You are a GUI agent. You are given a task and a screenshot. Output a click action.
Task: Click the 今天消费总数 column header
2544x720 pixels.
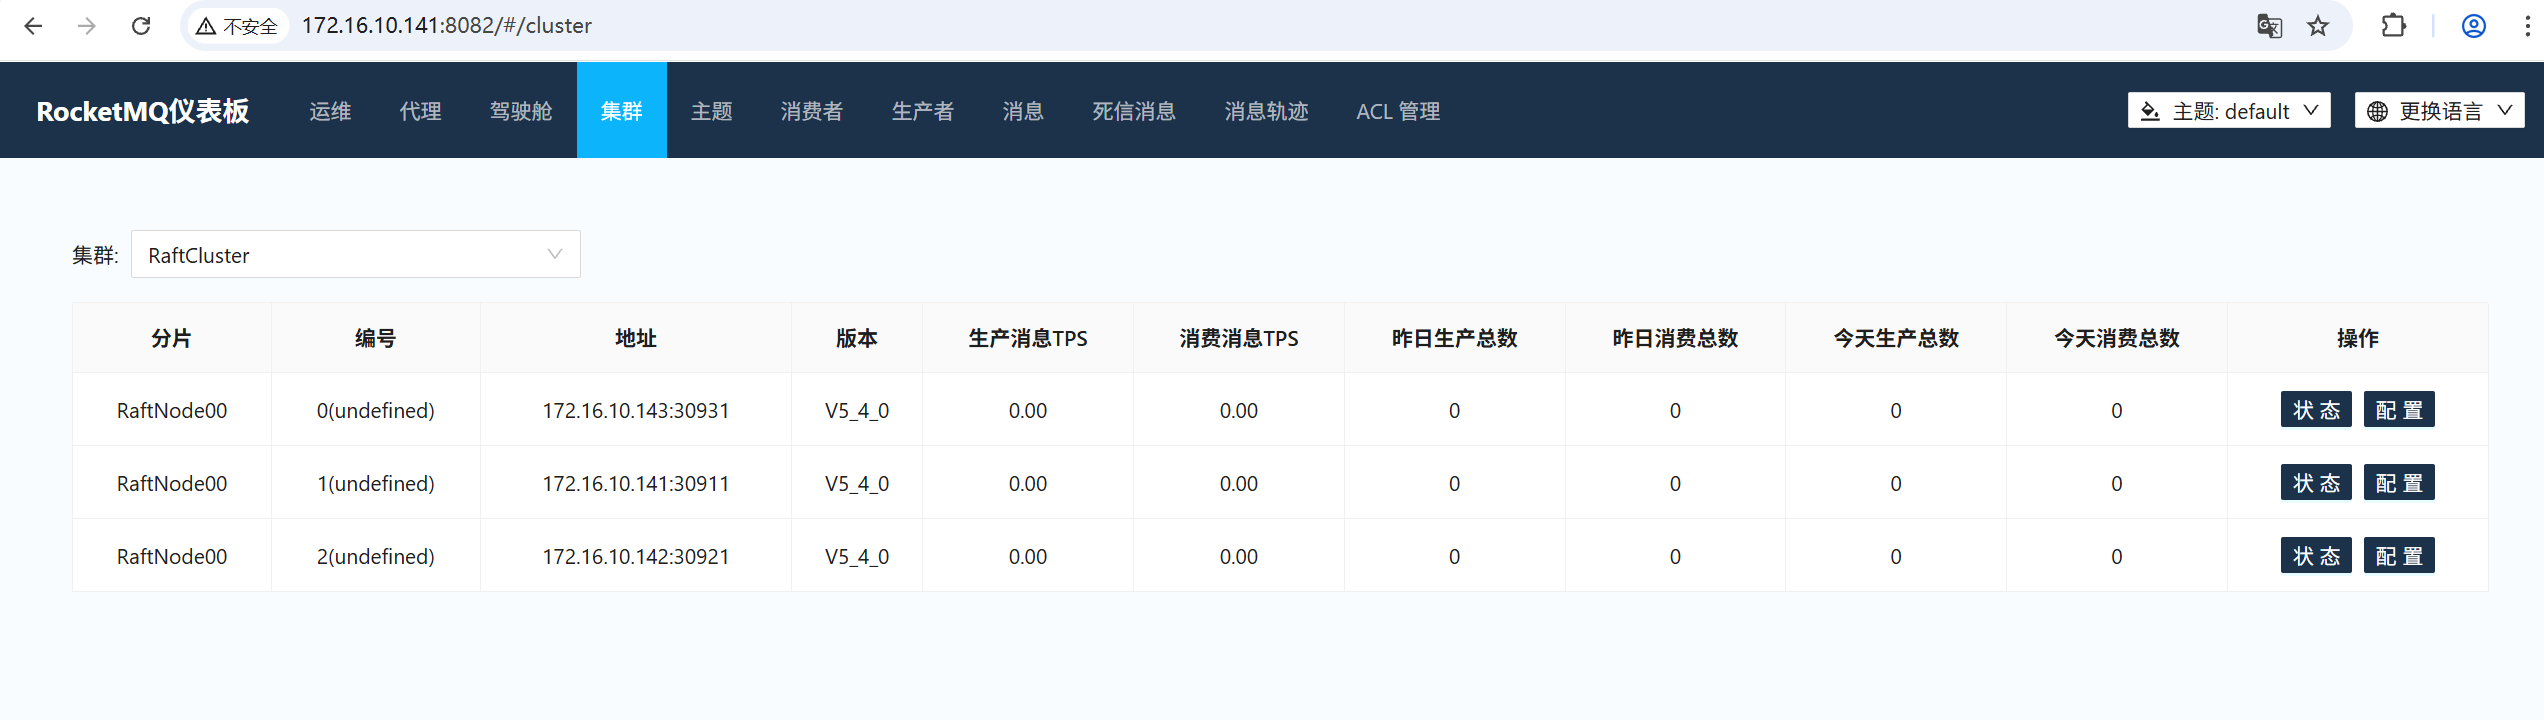(2117, 338)
